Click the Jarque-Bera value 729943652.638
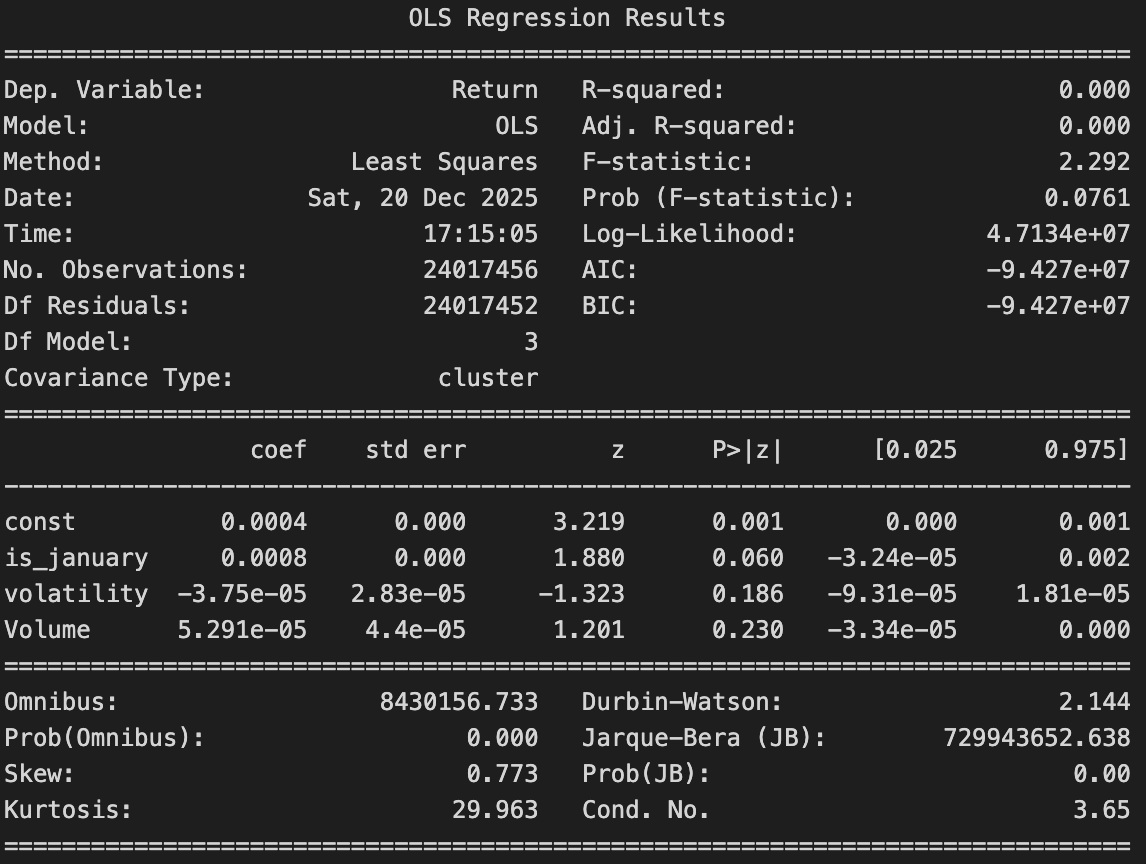Image resolution: width=1146 pixels, height=864 pixels. coord(1036,738)
